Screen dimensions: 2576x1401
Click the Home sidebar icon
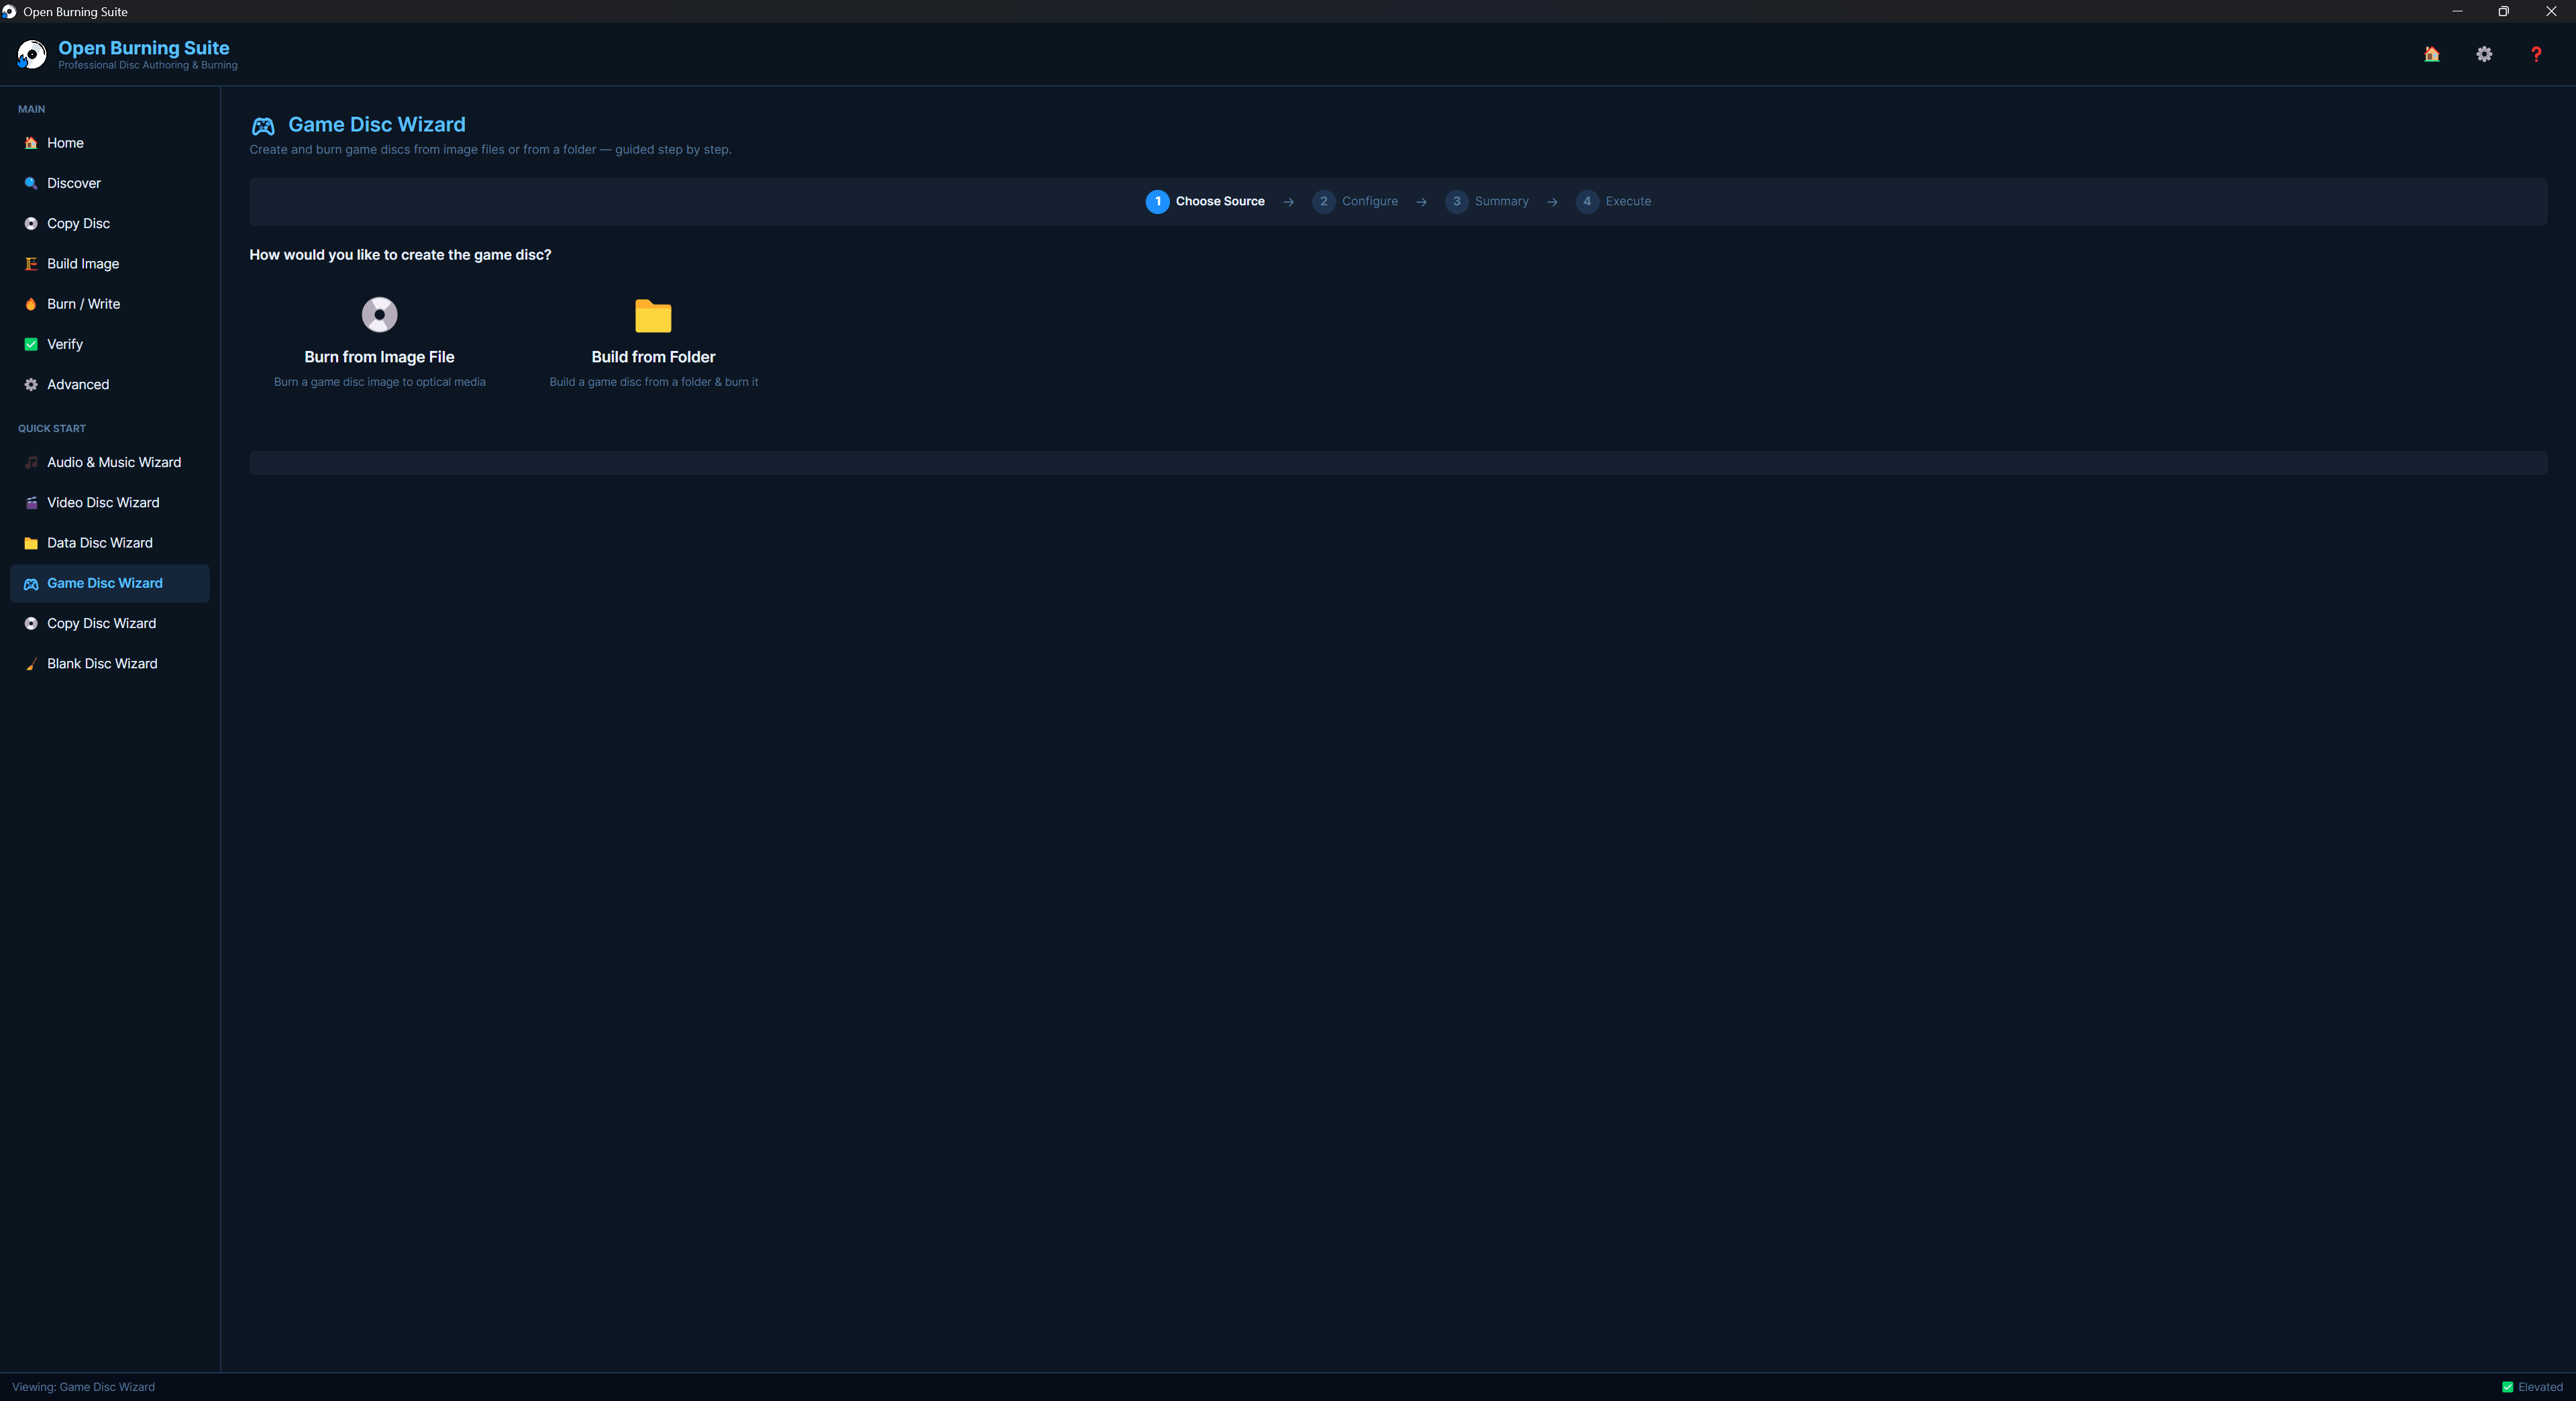(31, 143)
